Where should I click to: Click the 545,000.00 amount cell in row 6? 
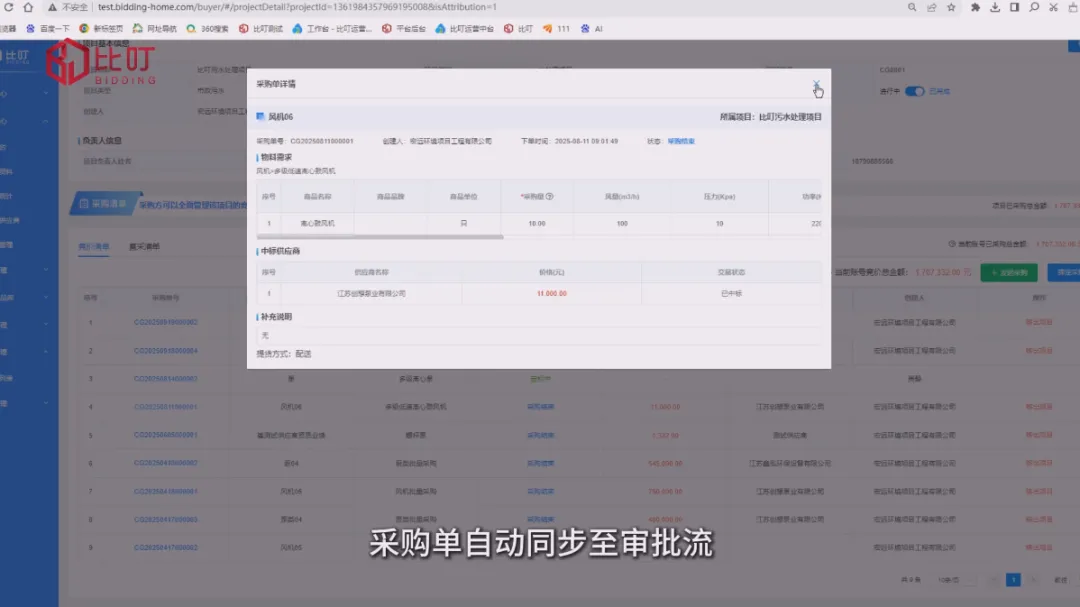click(x=665, y=464)
